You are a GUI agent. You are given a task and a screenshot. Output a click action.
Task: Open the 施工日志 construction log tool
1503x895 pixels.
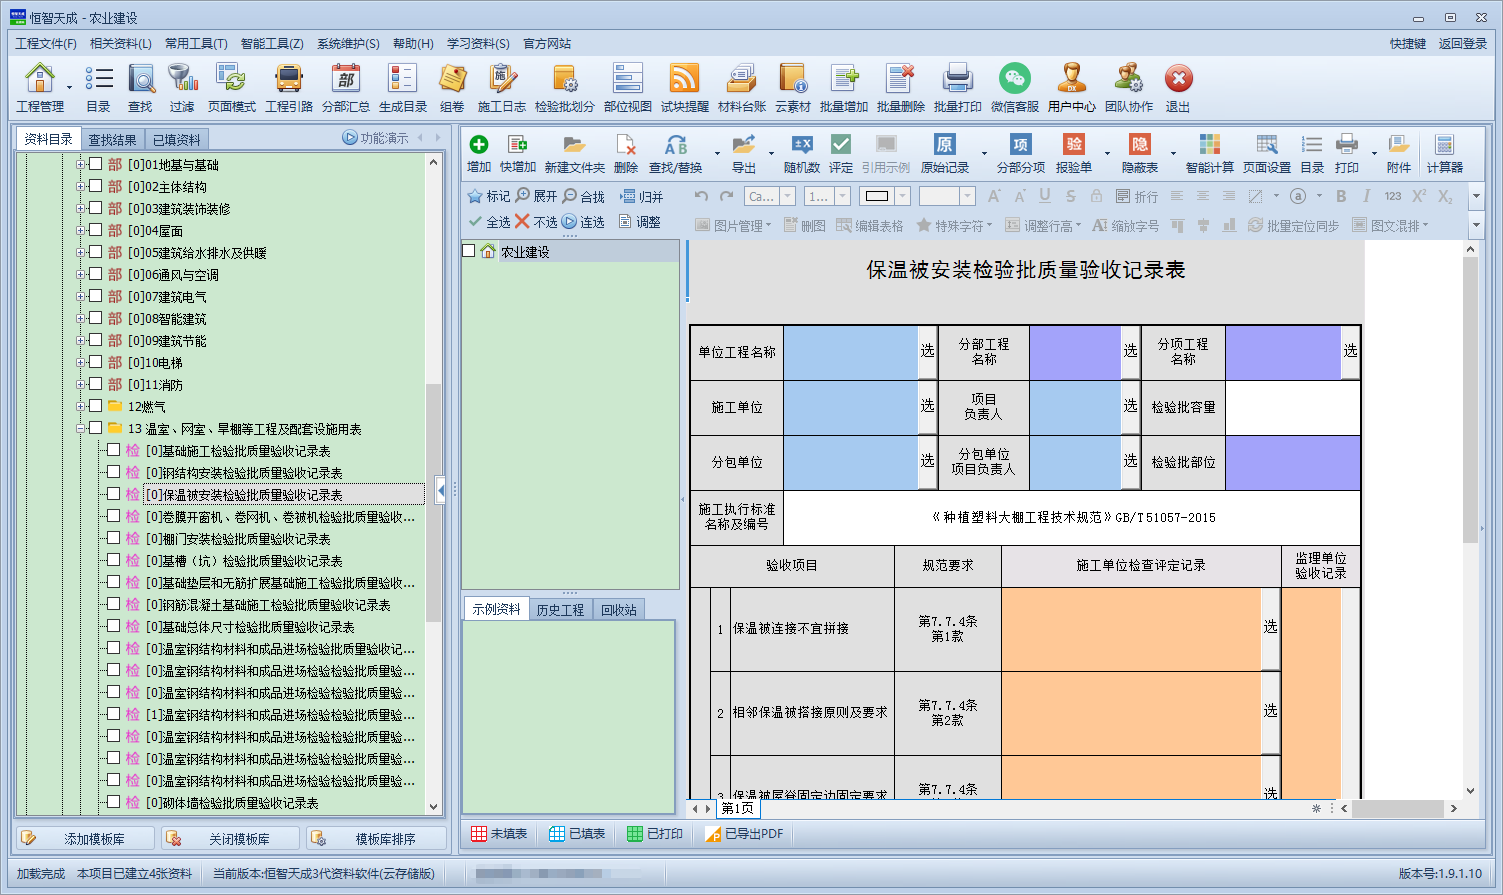click(x=501, y=88)
